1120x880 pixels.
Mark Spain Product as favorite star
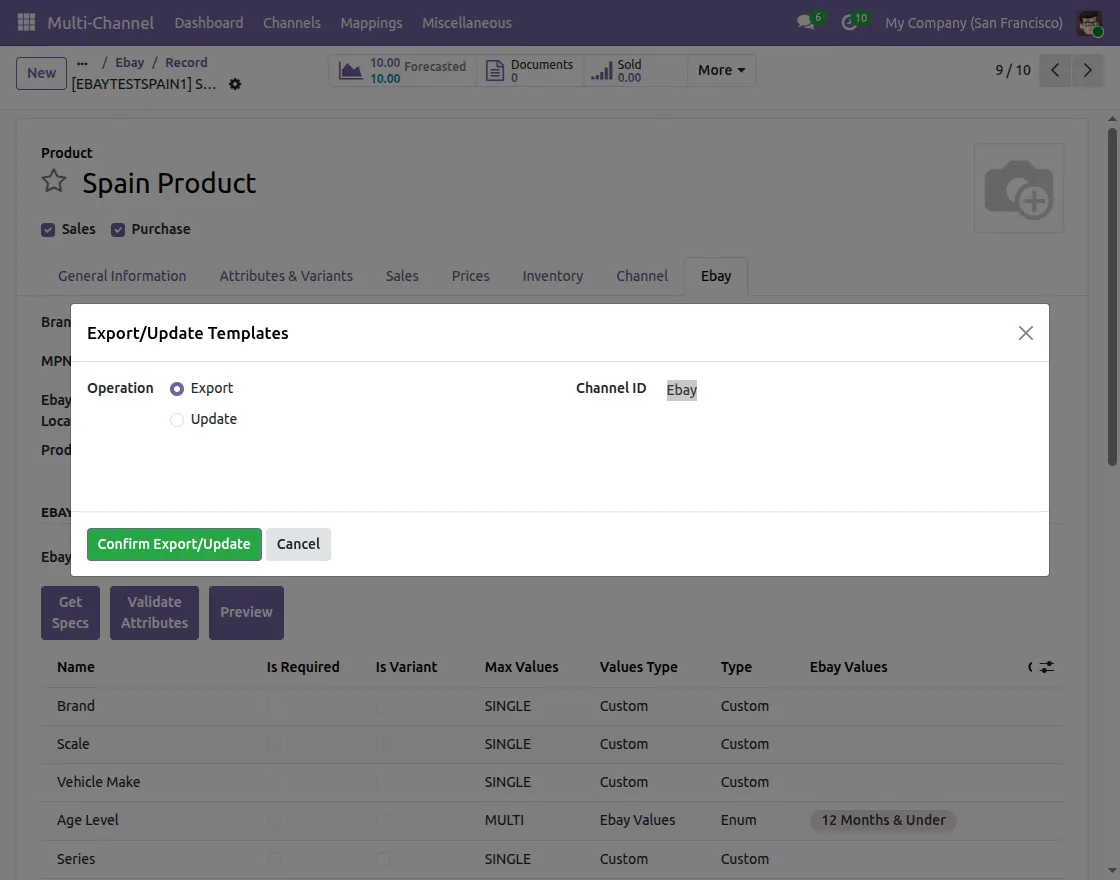click(54, 181)
